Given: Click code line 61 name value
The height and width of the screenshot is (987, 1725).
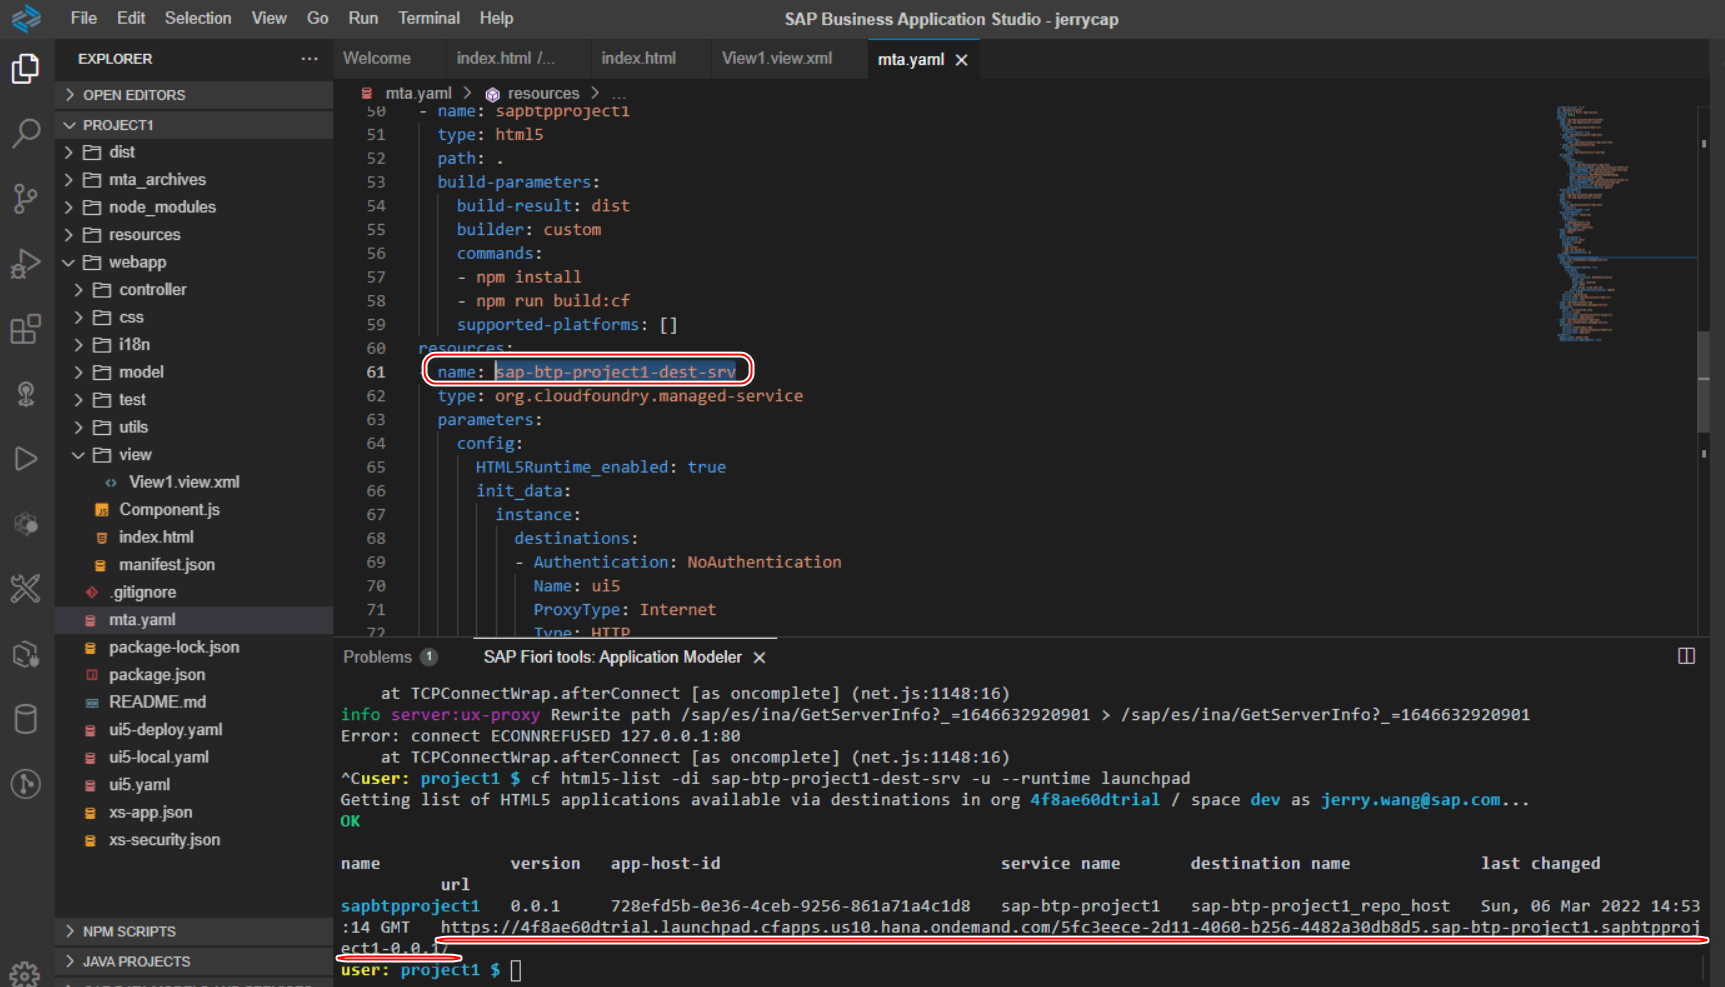Looking at the screenshot, I should pyautogui.click(x=615, y=372).
